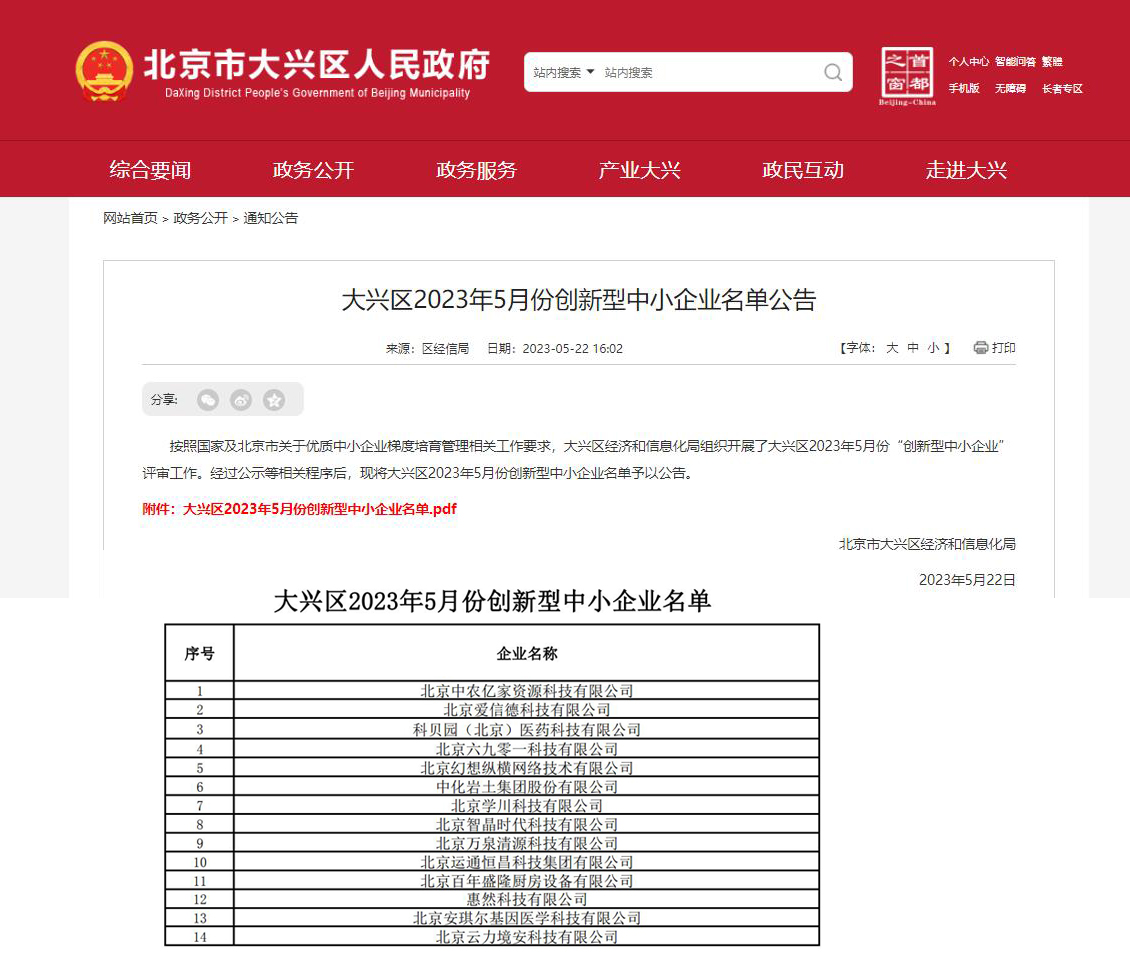1130x968 pixels.
Task: Open the 站内搜索 search scope dropdown
Action: pyautogui.click(x=565, y=72)
